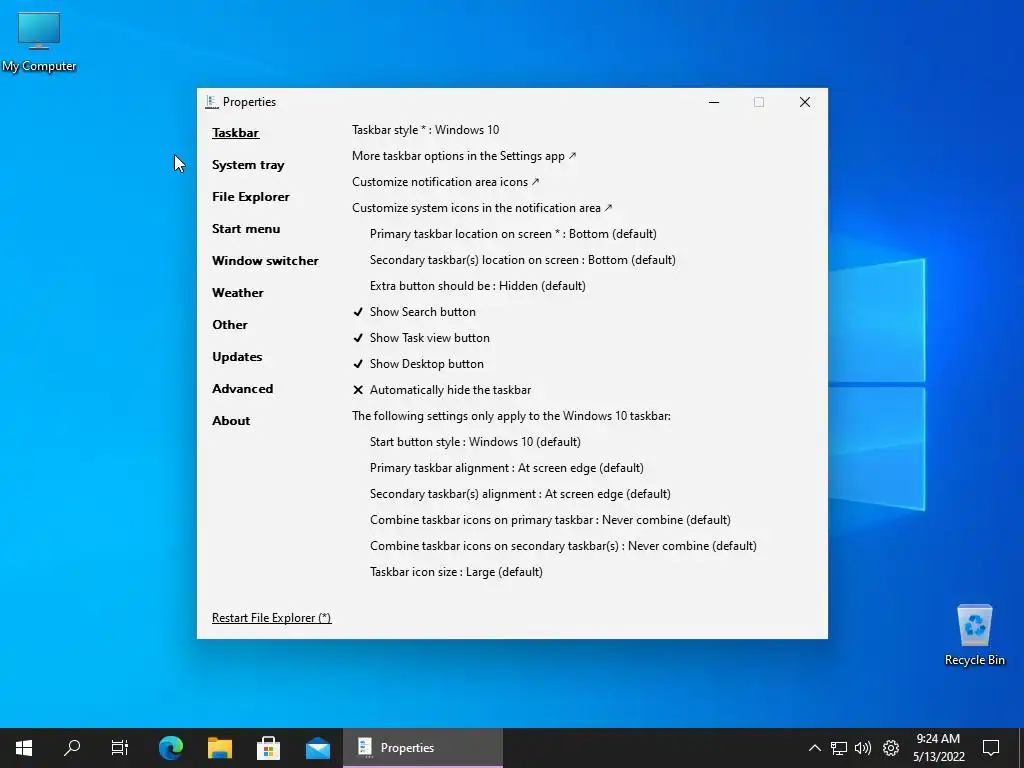Click the network icon in system tray
This screenshot has width=1024, height=768.
839,748
